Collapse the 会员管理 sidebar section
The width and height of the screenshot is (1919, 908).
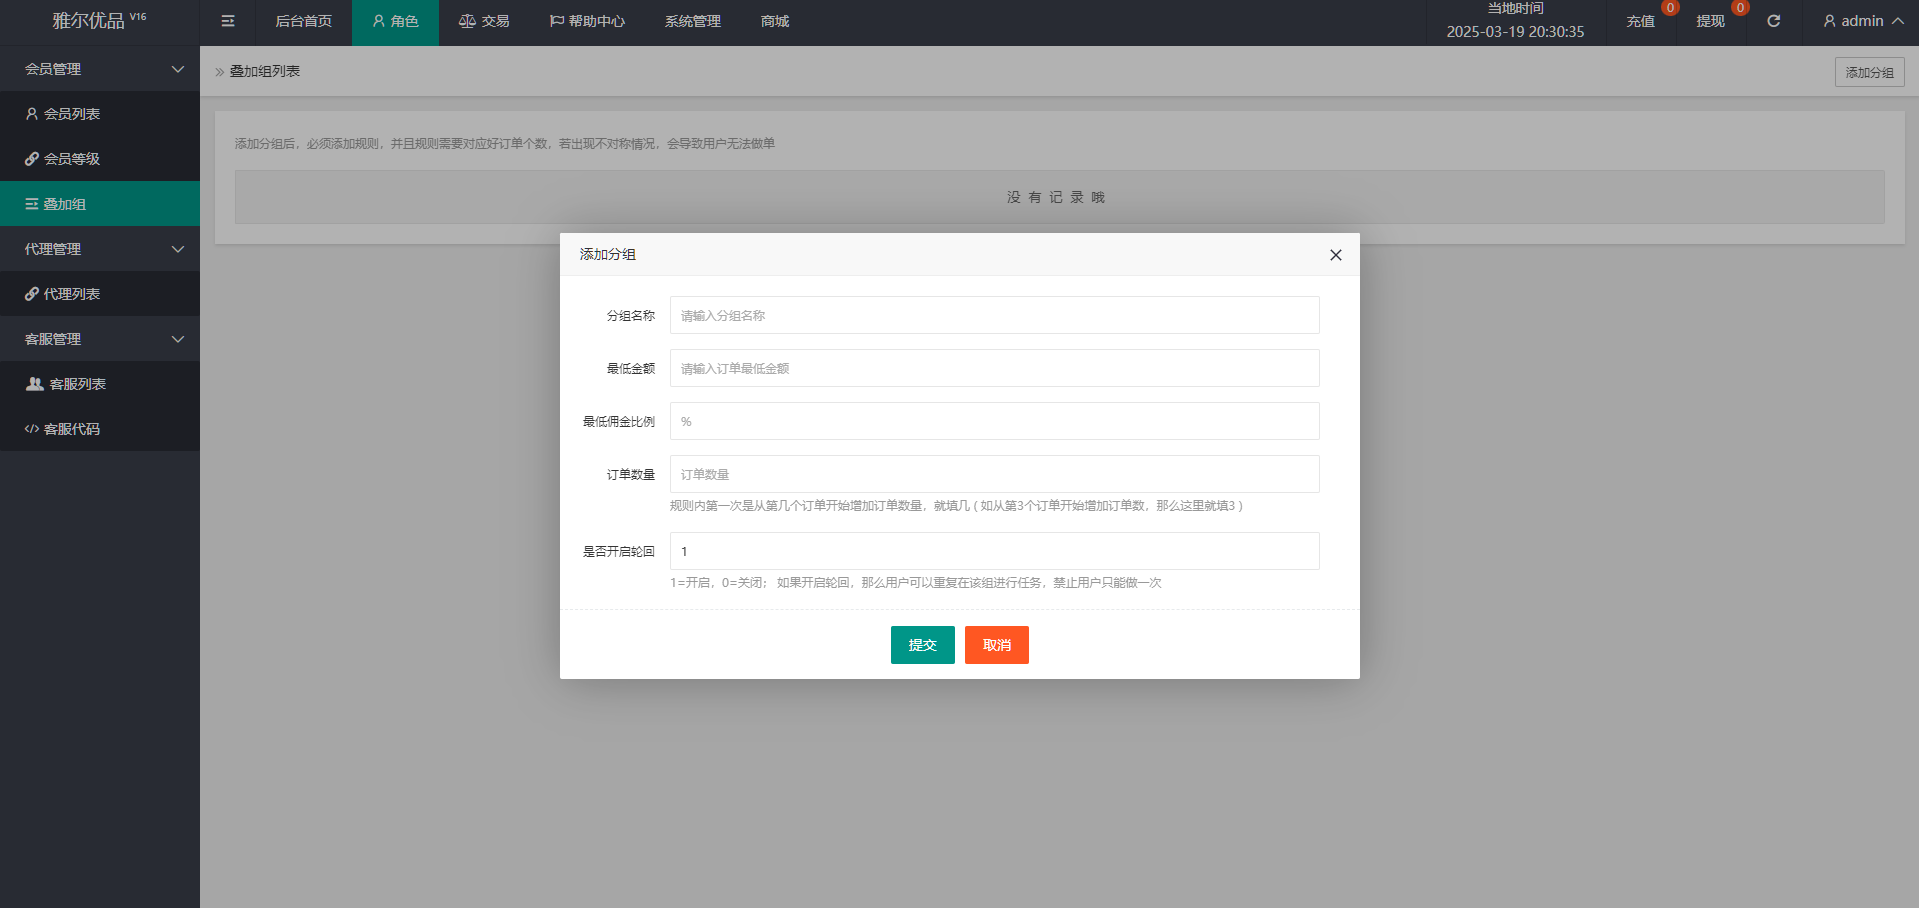point(100,69)
